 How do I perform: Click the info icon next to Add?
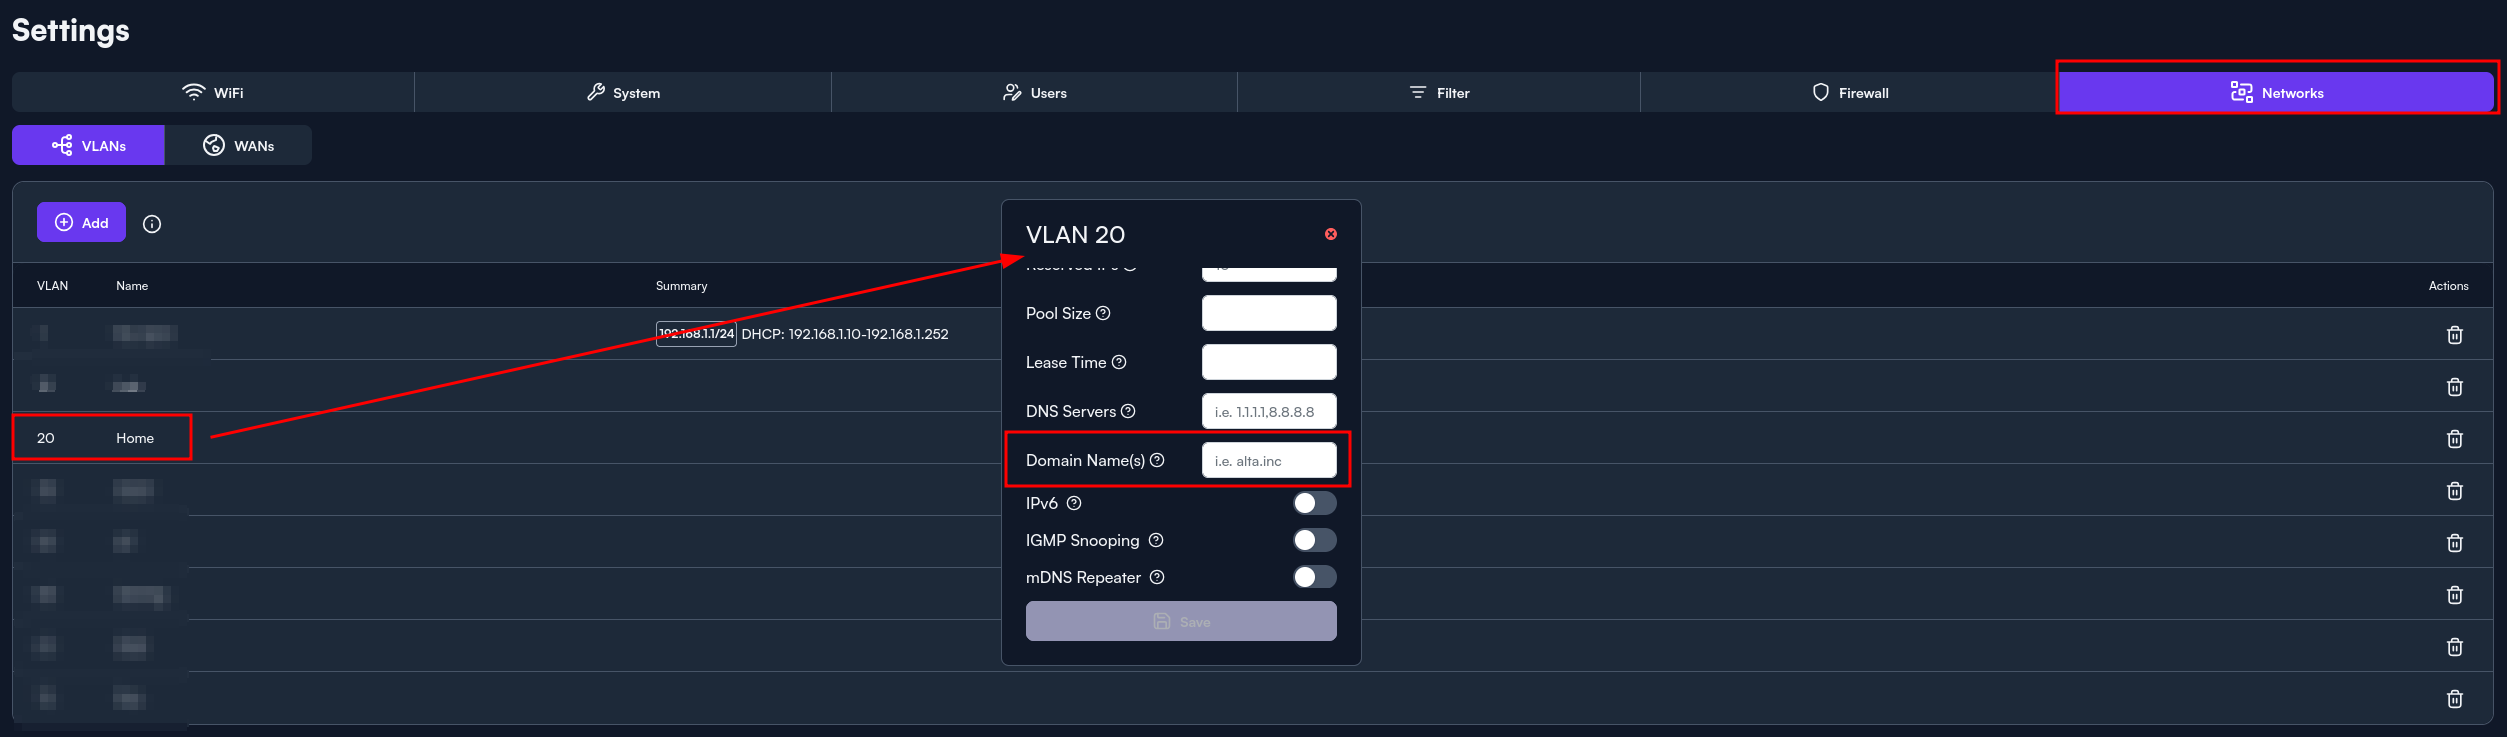152,224
